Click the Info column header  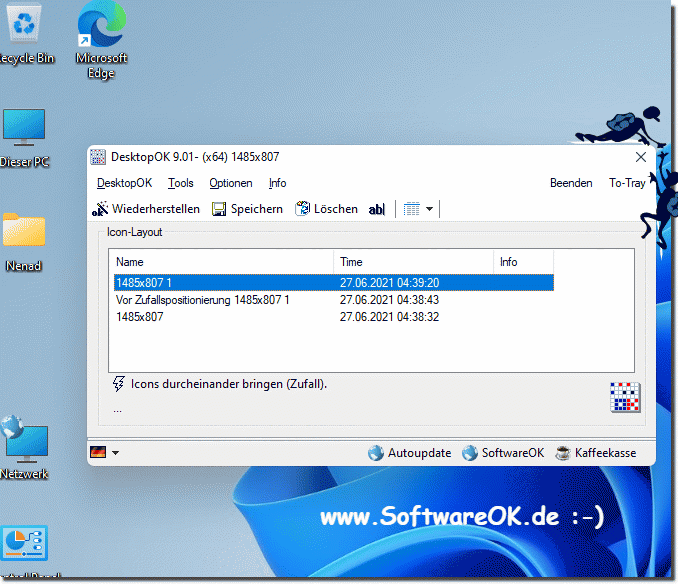(523, 262)
